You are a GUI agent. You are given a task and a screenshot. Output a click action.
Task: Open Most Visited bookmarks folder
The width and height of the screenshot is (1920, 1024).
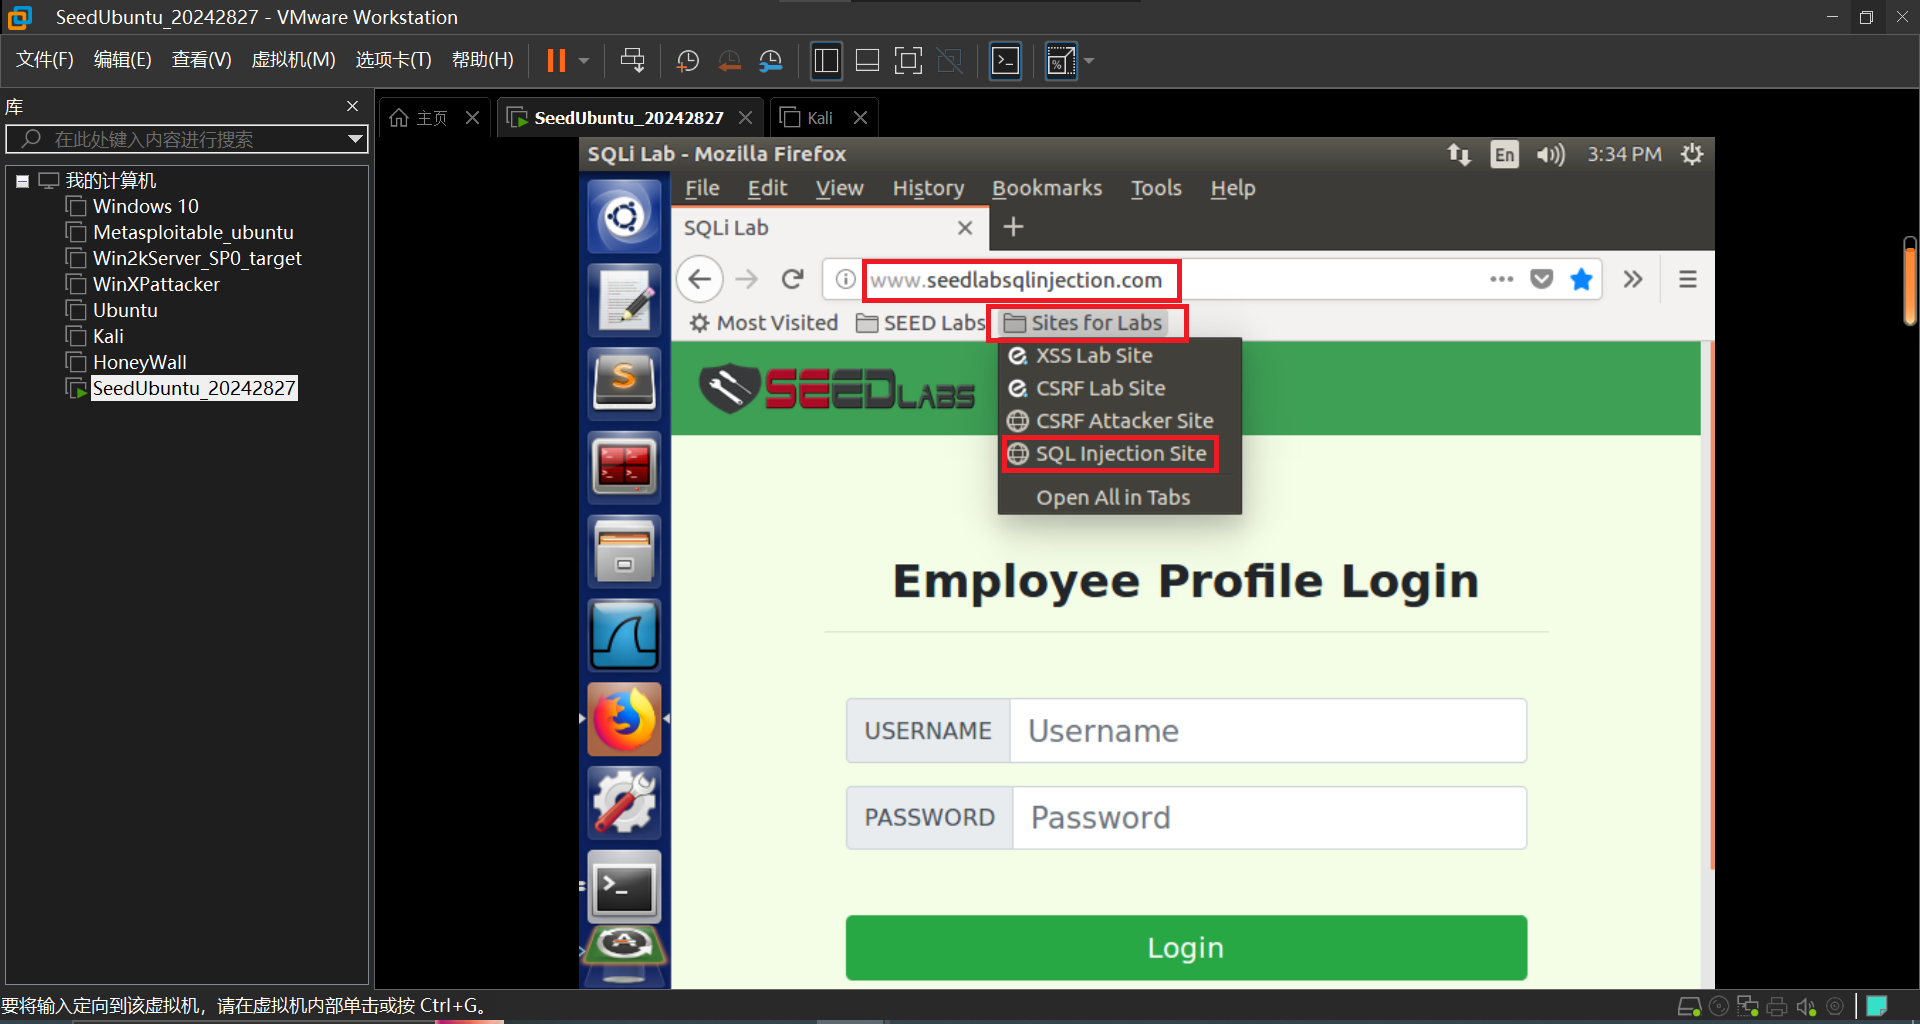coord(764,323)
